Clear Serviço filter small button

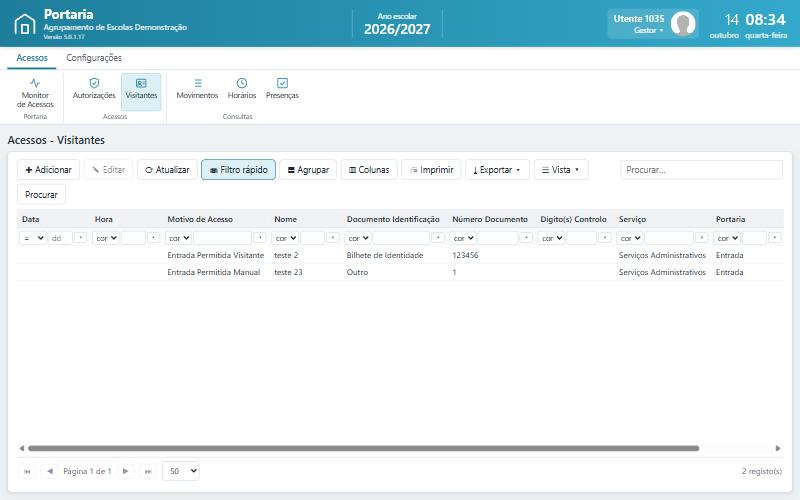(x=702, y=238)
